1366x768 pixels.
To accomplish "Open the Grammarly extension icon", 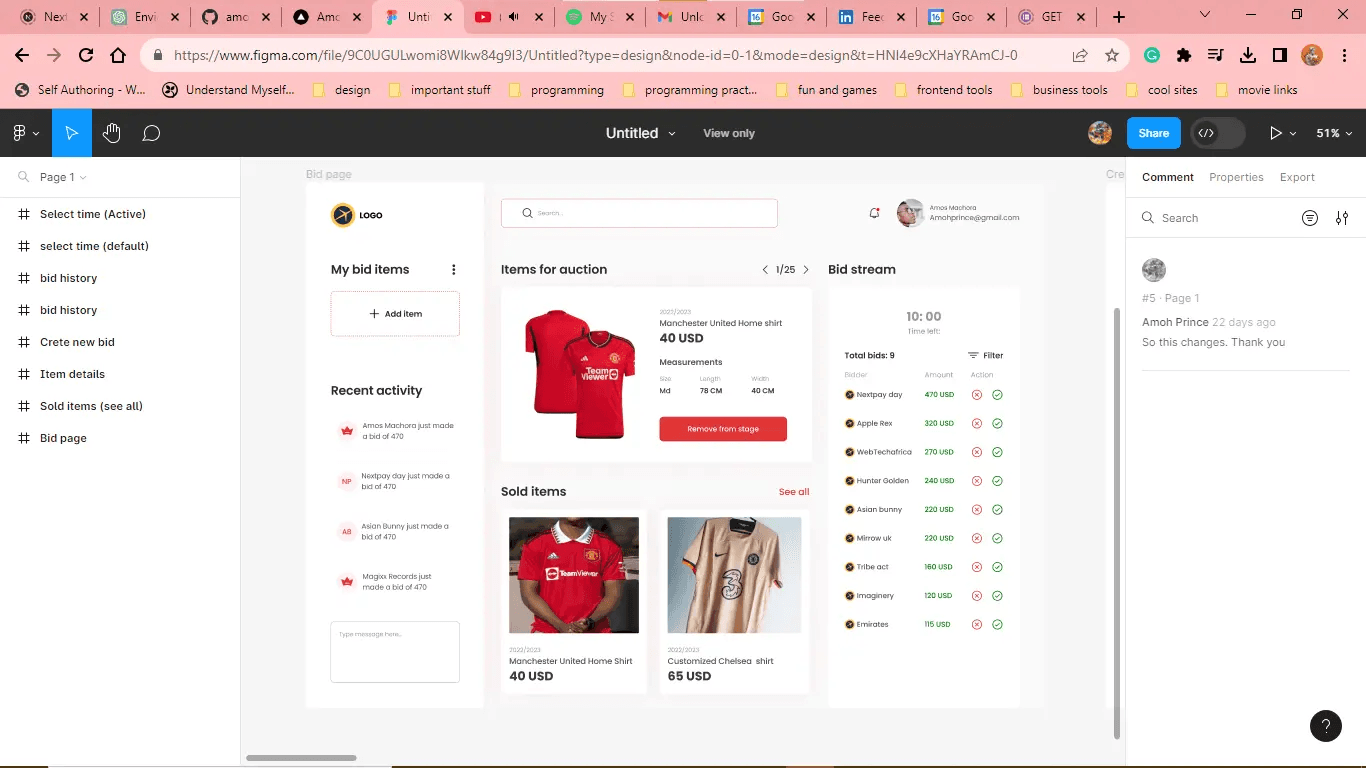I will 1152,55.
